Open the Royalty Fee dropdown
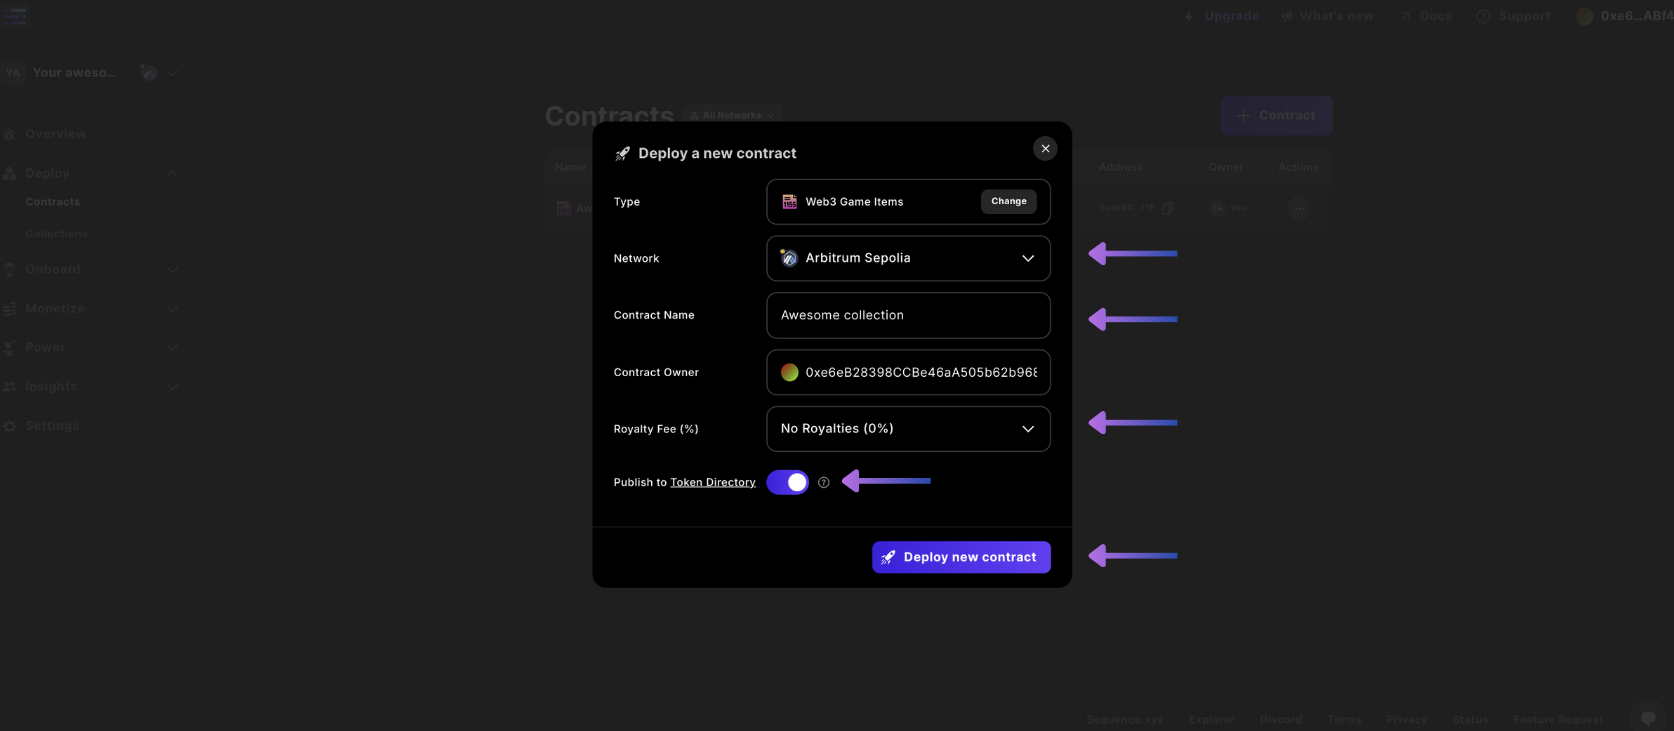The width and height of the screenshot is (1674, 731). (x=908, y=429)
